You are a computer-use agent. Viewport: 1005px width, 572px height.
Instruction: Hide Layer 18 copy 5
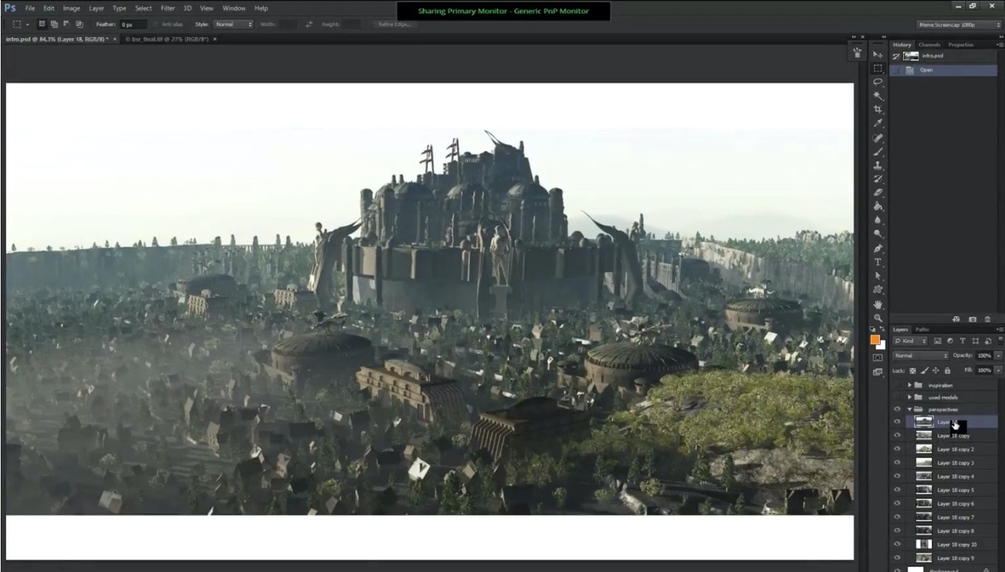(x=897, y=490)
